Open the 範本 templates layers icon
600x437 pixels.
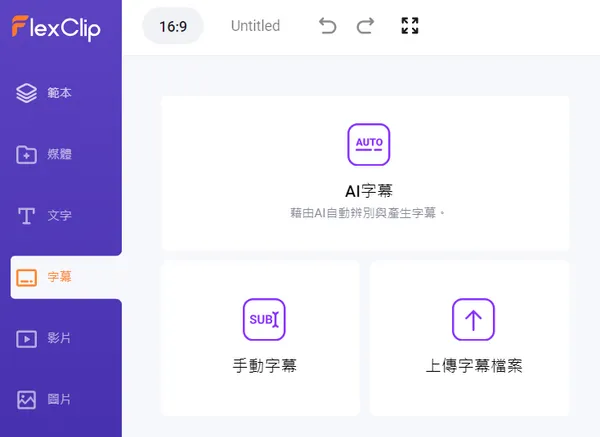click(x=26, y=93)
